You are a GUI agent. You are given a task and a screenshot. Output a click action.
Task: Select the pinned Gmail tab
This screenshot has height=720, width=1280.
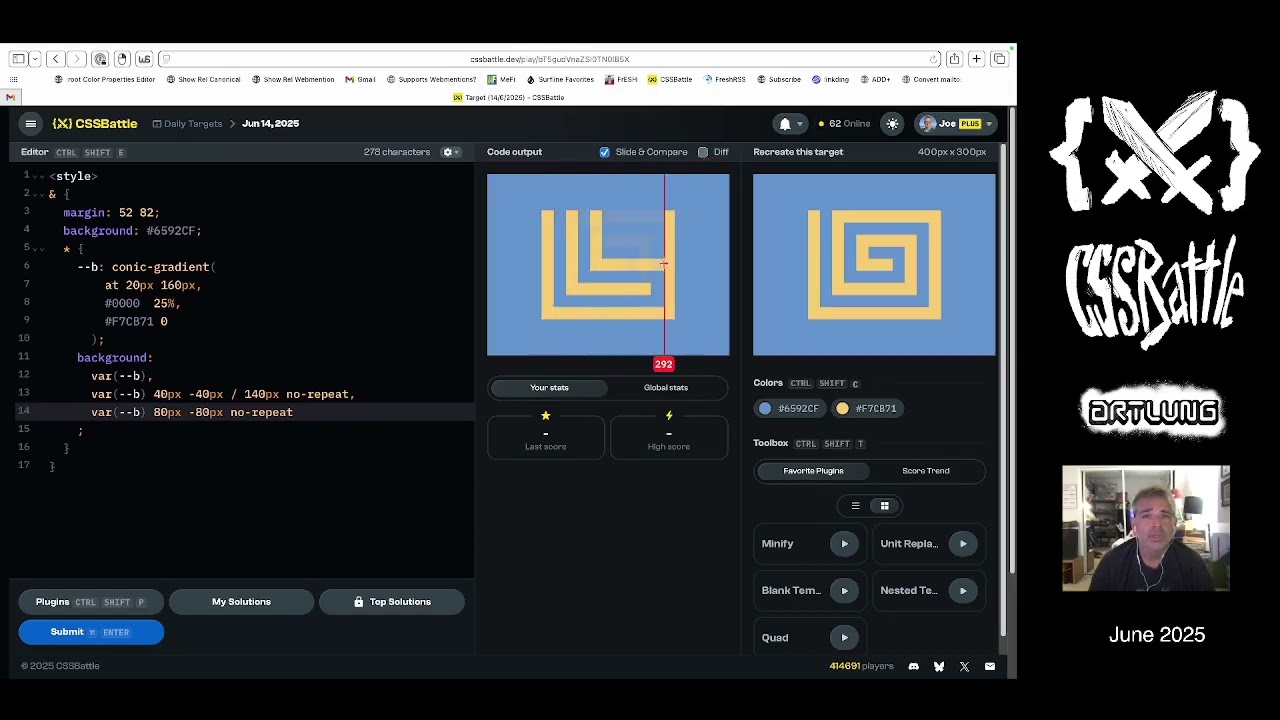pyautogui.click(x=10, y=98)
